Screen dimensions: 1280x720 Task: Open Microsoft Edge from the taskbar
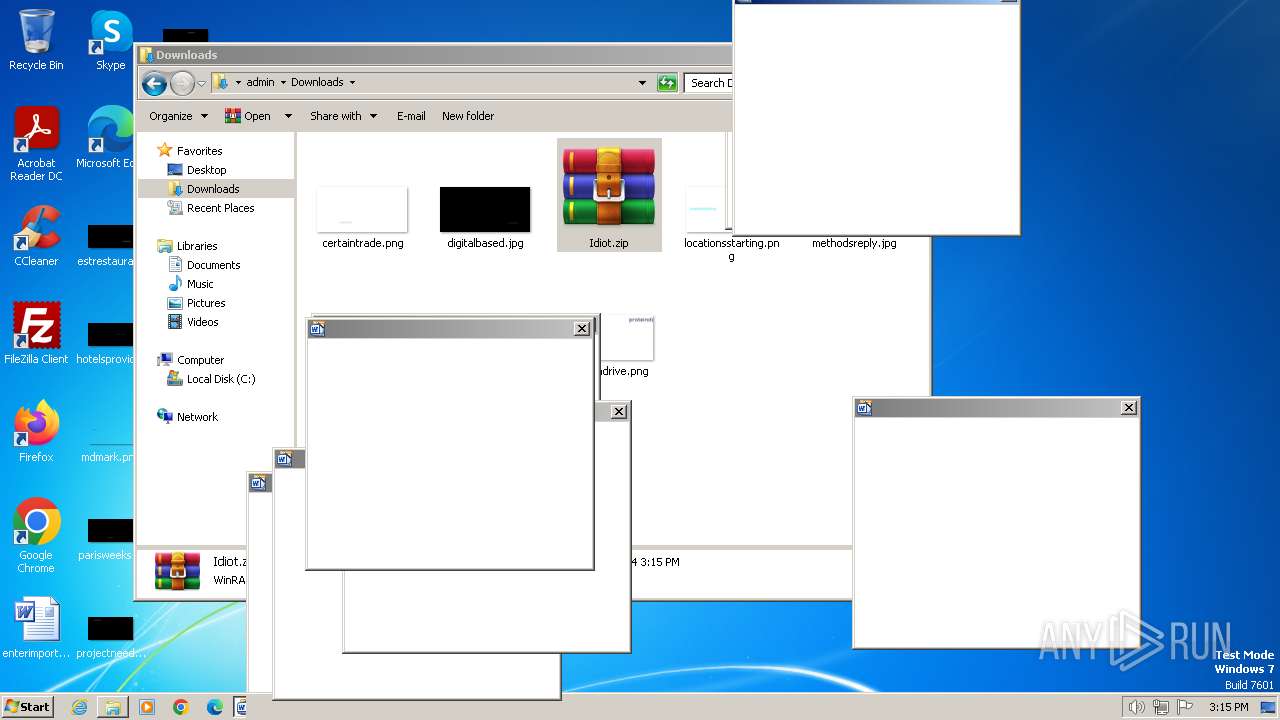click(x=215, y=707)
